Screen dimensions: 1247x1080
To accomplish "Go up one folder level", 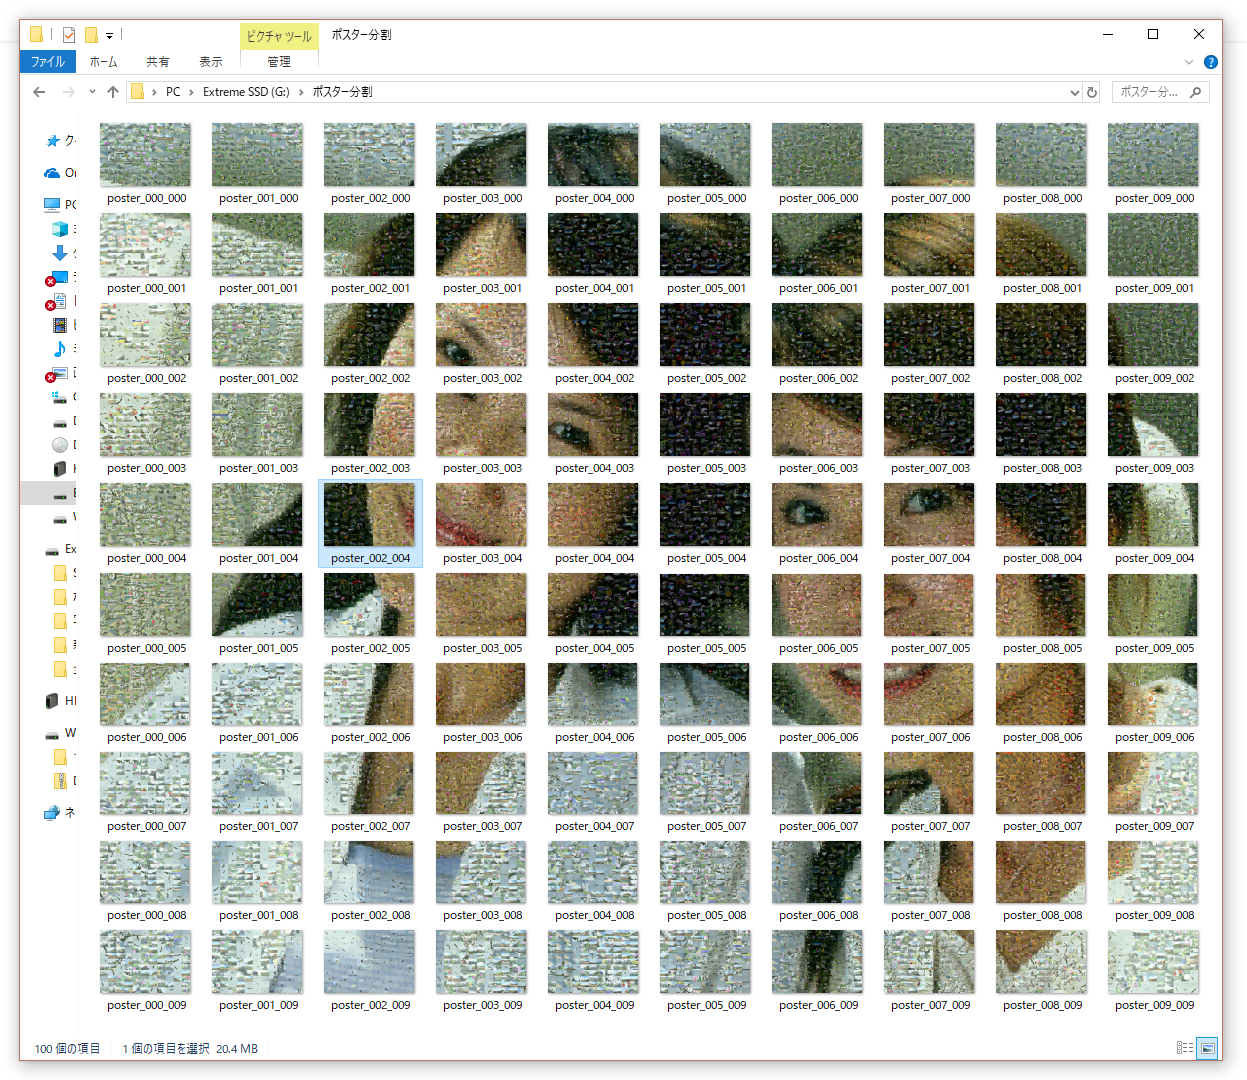I will click(113, 92).
